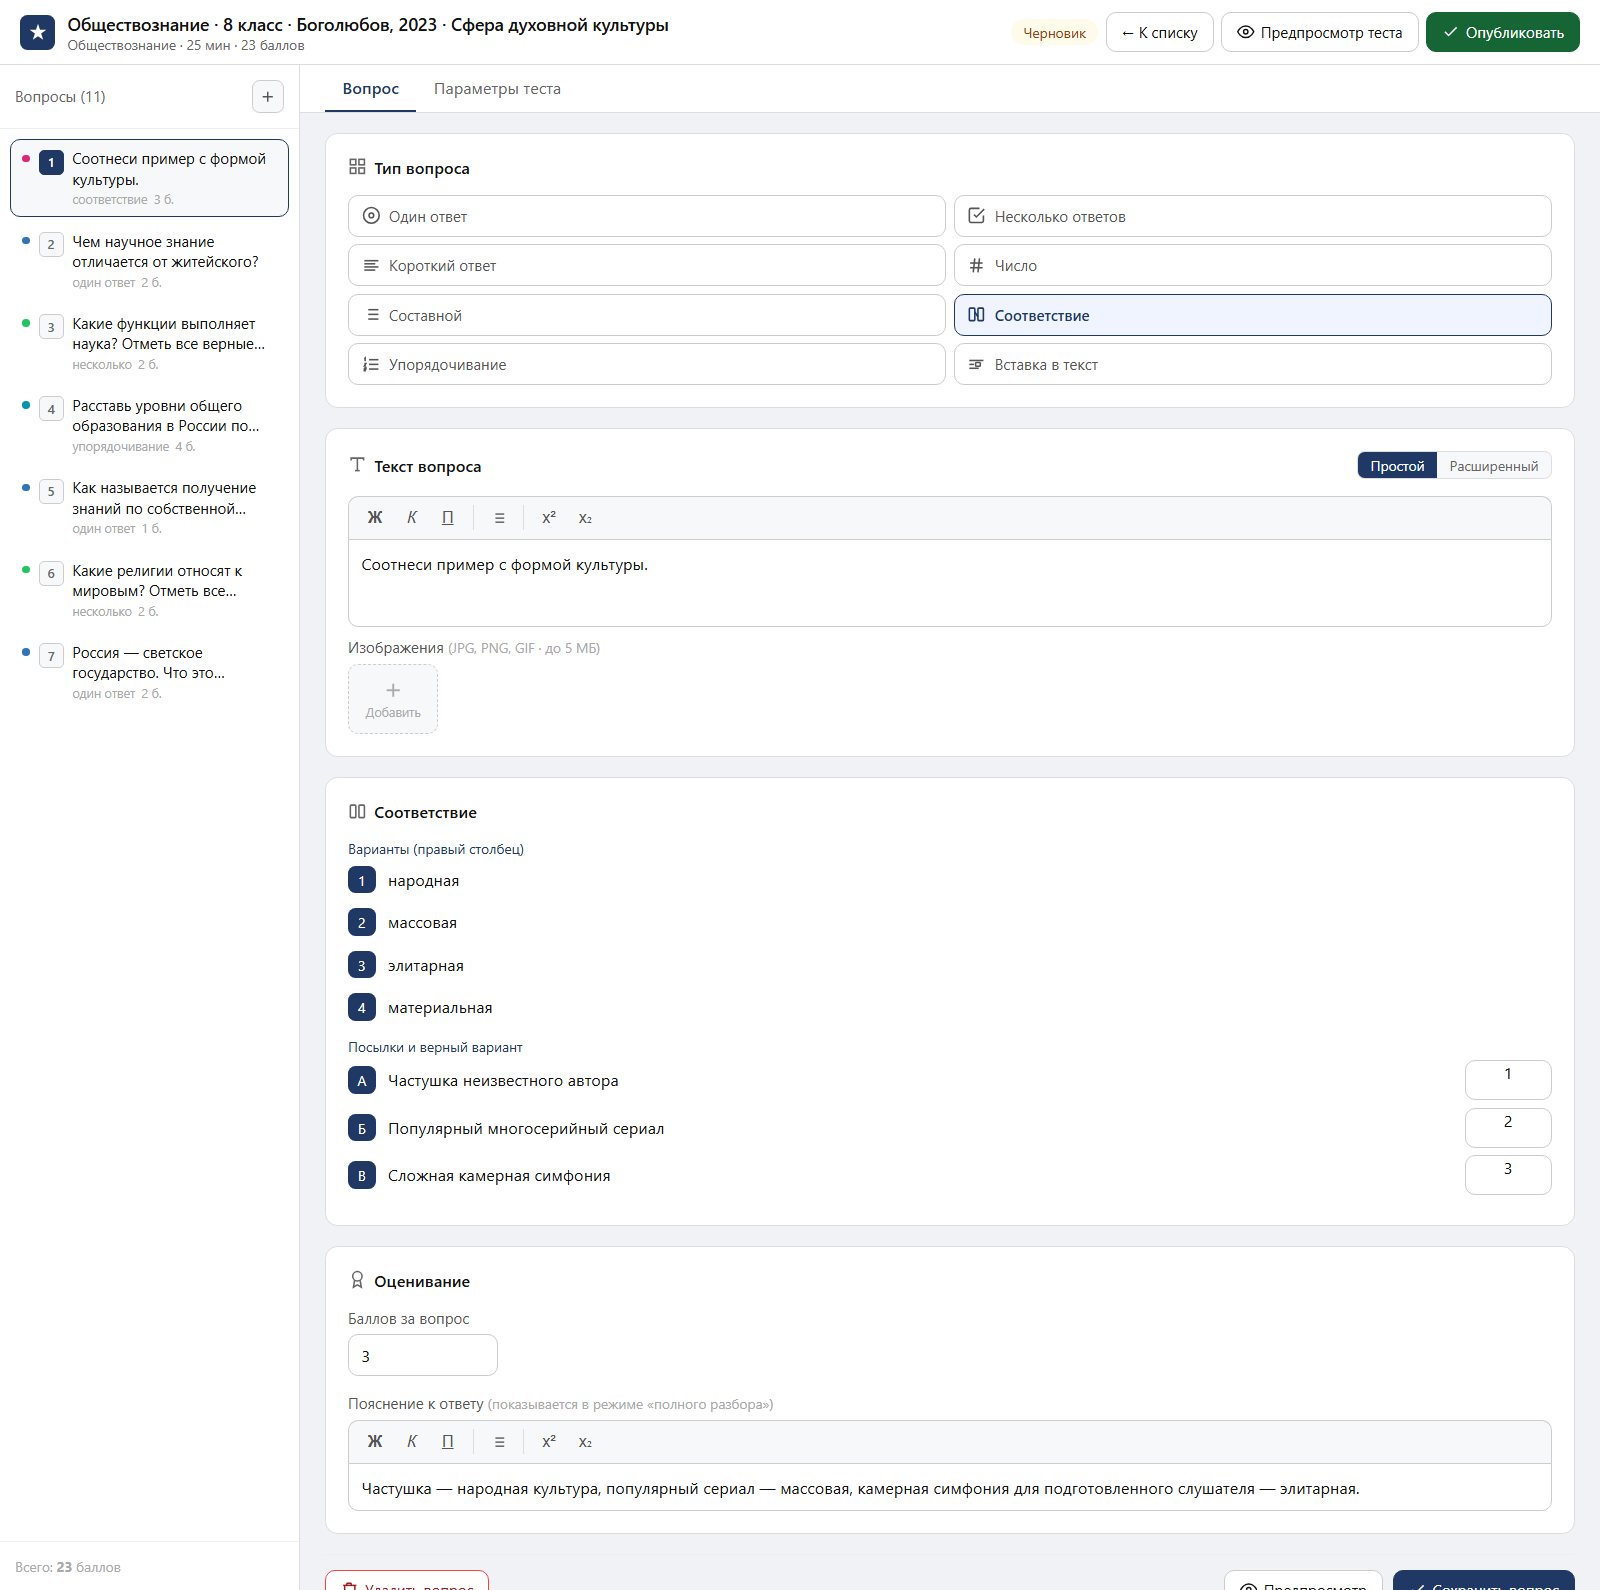
Task: Insert list in question text toolbar
Action: tap(499, 518)
